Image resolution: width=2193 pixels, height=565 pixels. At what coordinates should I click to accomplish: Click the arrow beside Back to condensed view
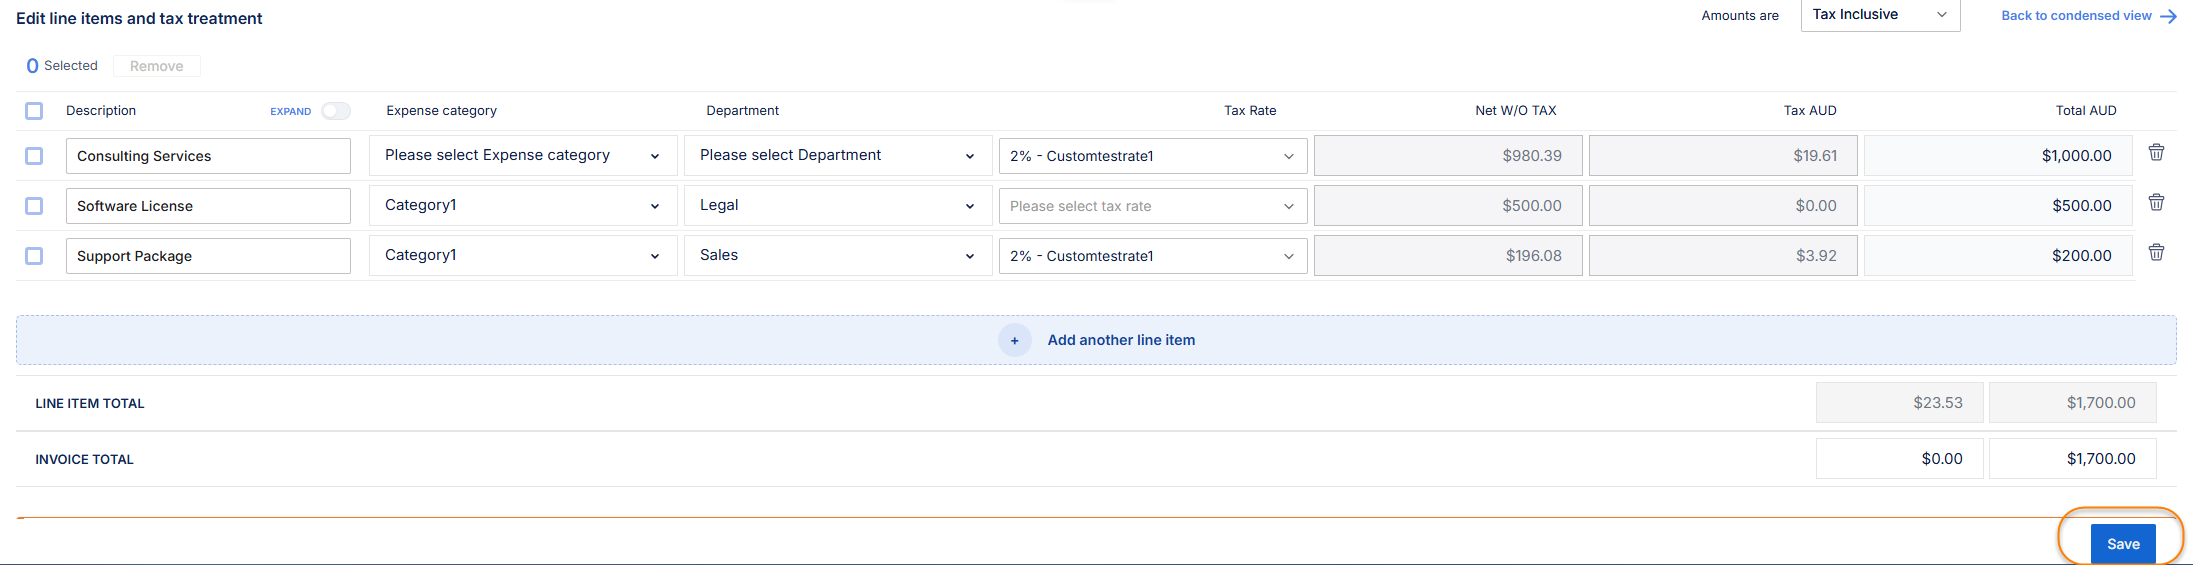click(2168, 16)
